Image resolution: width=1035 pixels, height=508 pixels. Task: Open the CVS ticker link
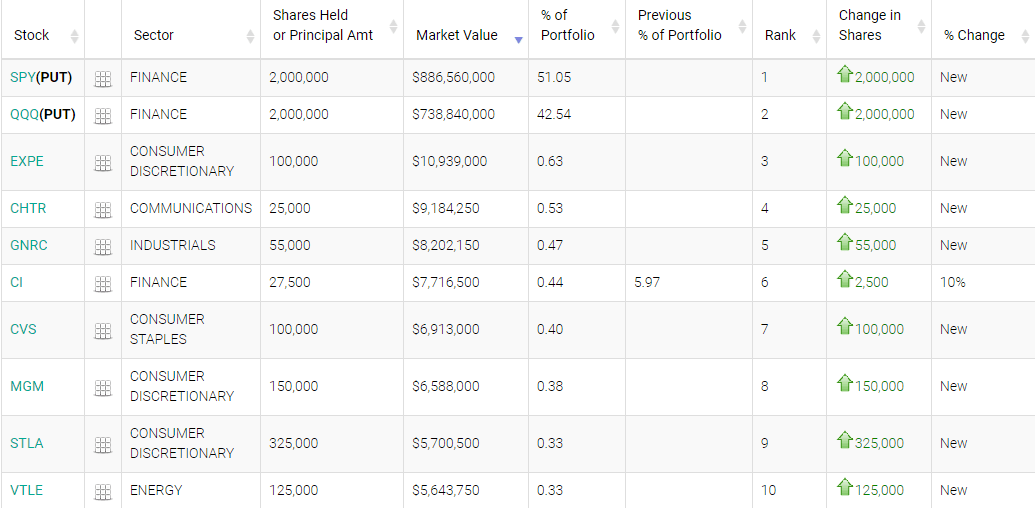pos(23,329)
